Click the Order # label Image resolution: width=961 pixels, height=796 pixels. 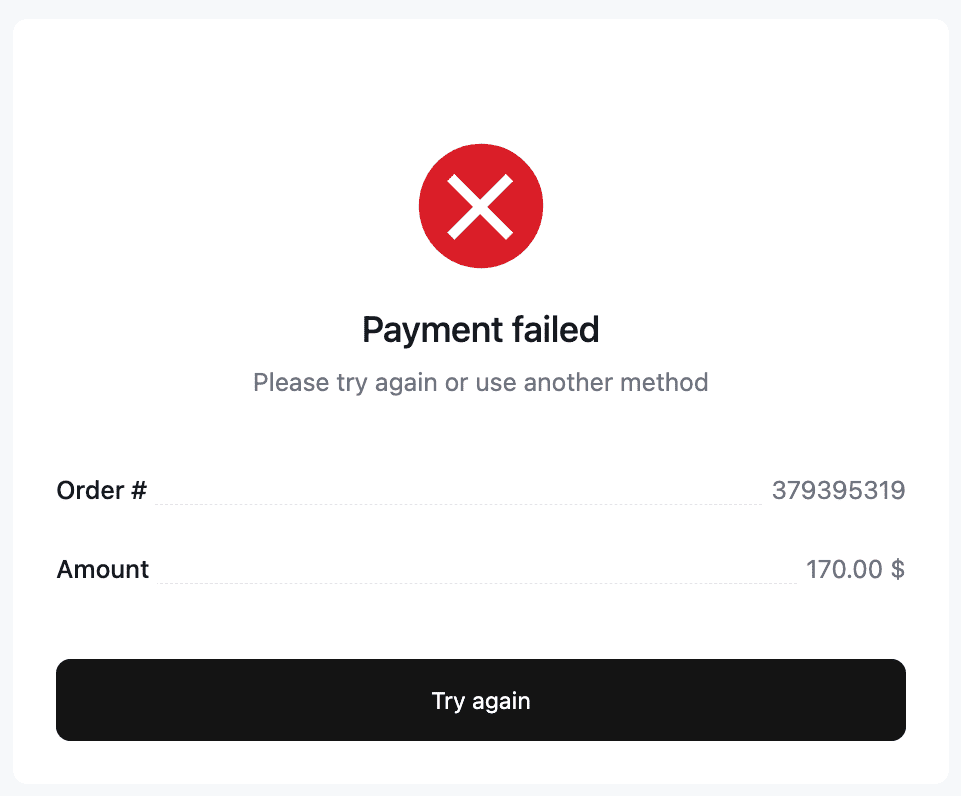click(x=101, y=490)
